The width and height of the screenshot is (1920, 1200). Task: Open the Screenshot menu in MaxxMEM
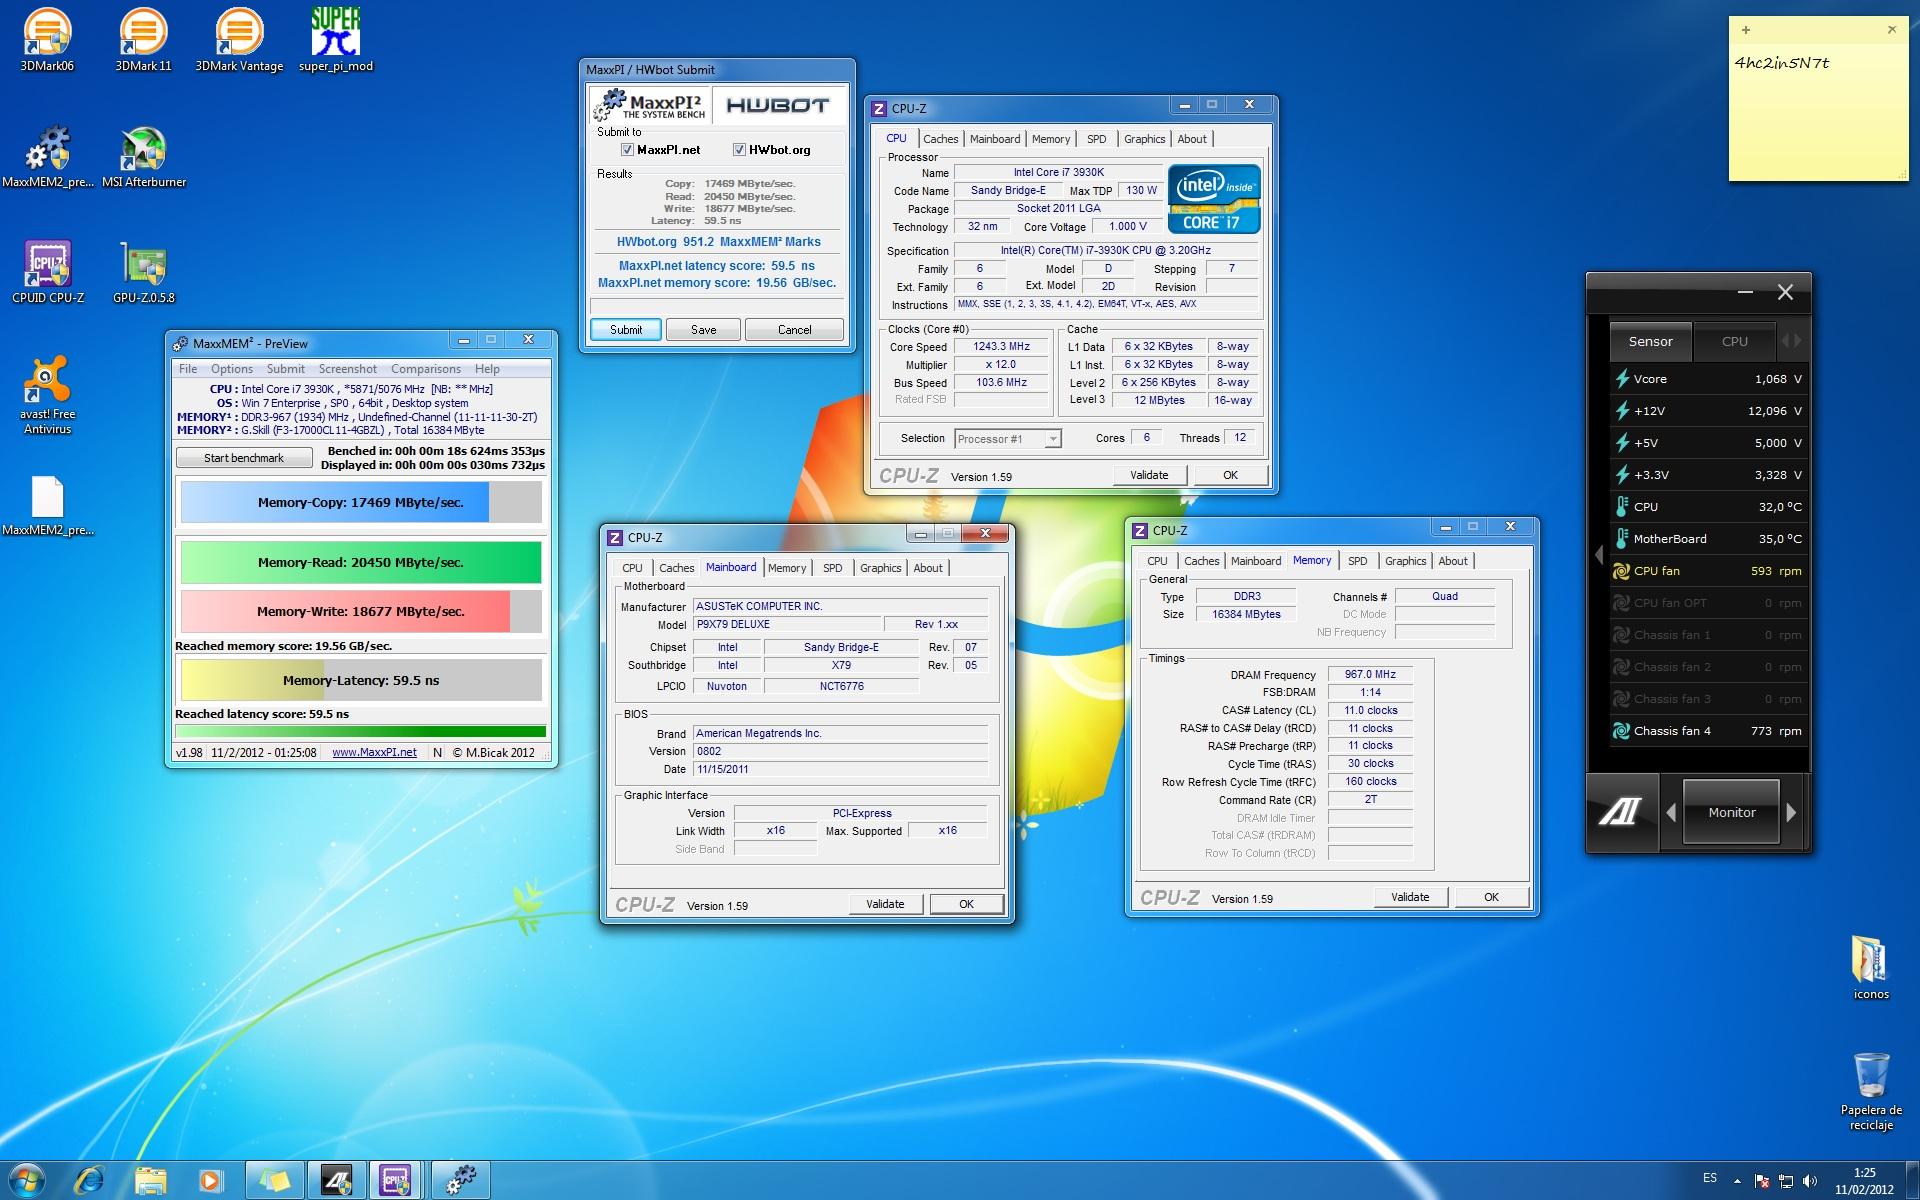[348, 369]
